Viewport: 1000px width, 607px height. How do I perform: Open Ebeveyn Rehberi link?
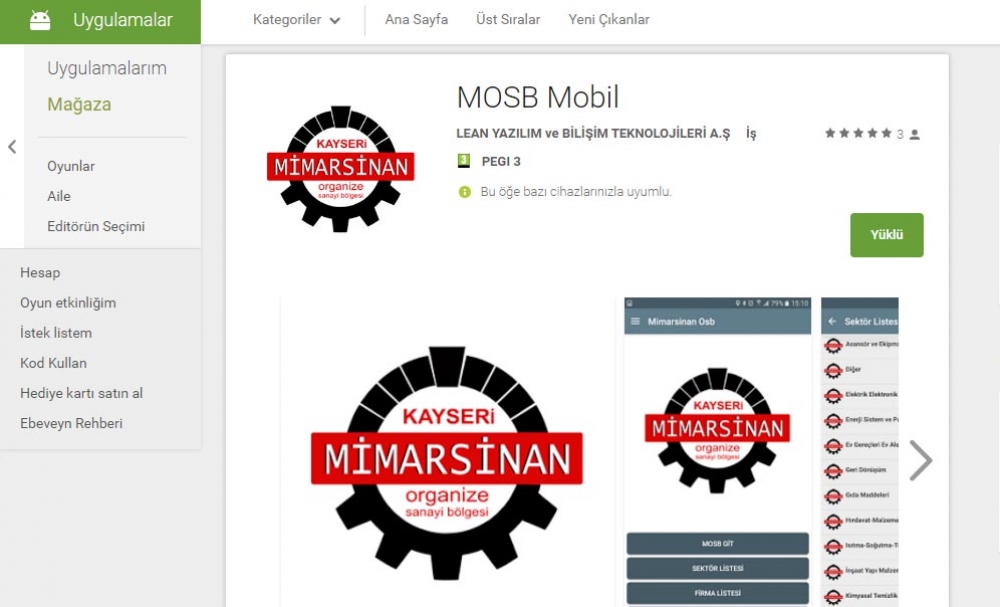pos(71,423)
